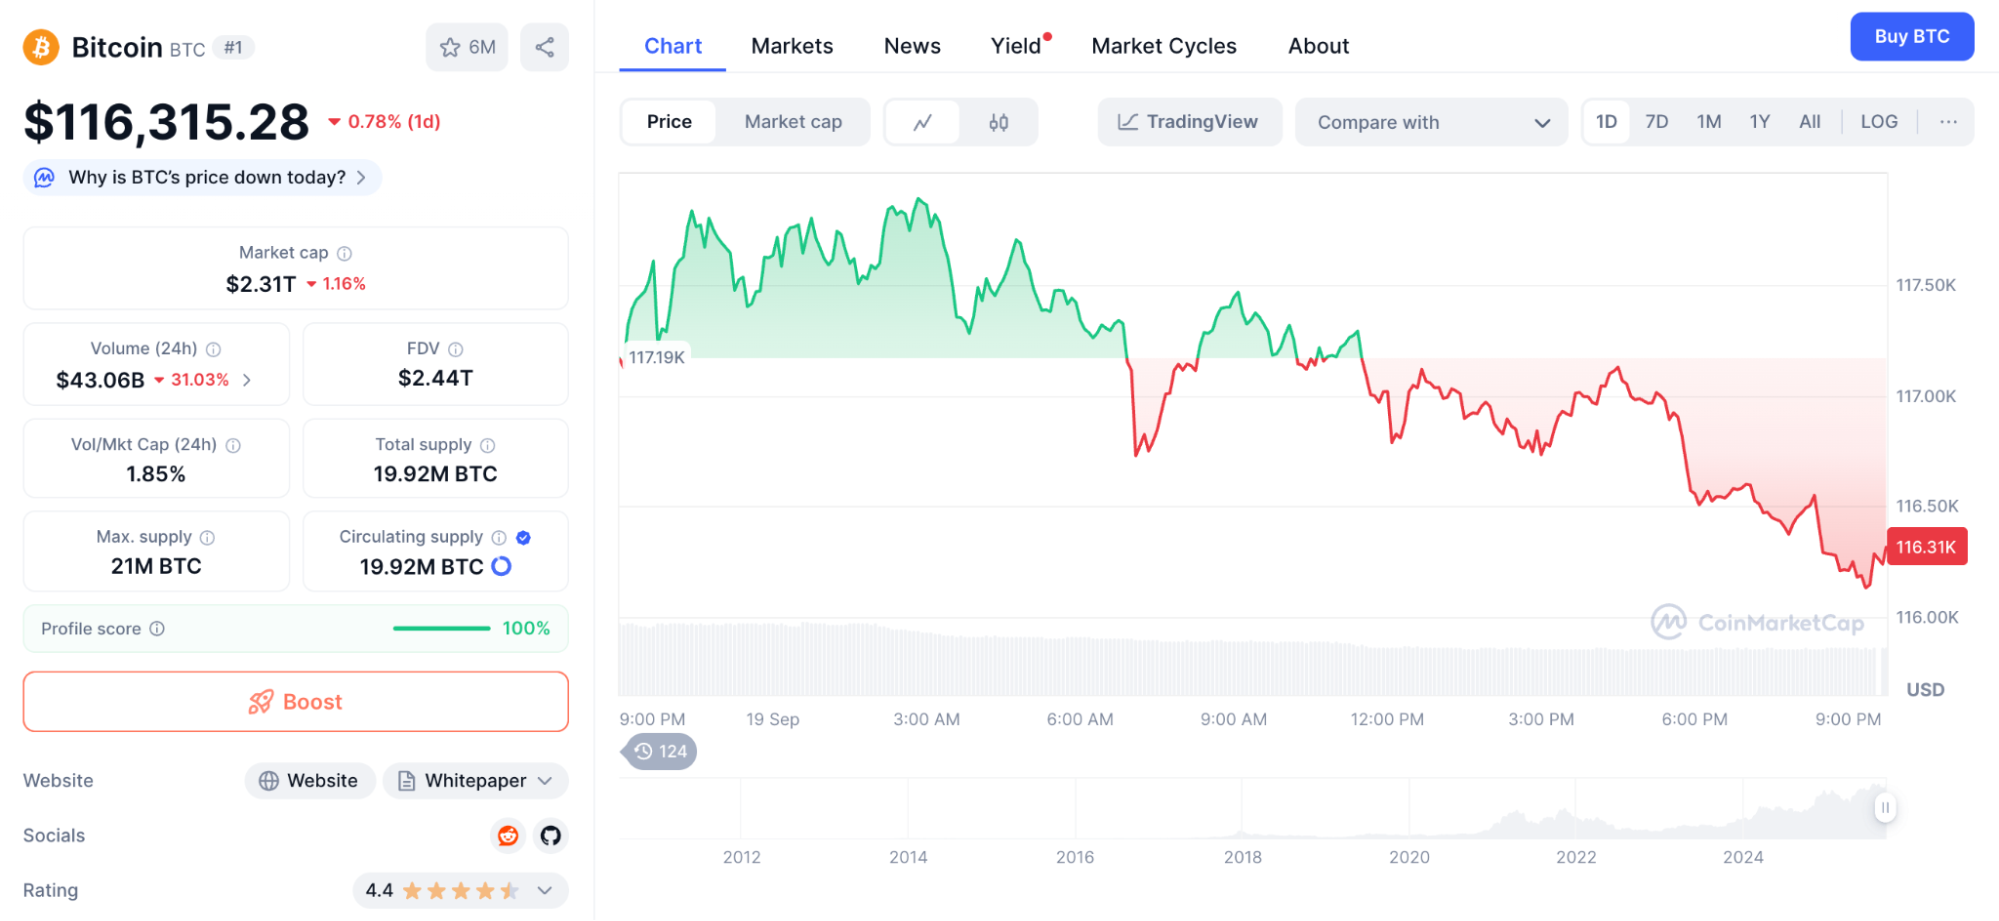Viewport: 1999px width, 921px height.
Task: Click the 1.85% Vol/Mkt Cap value
Action: pos(156,474)
